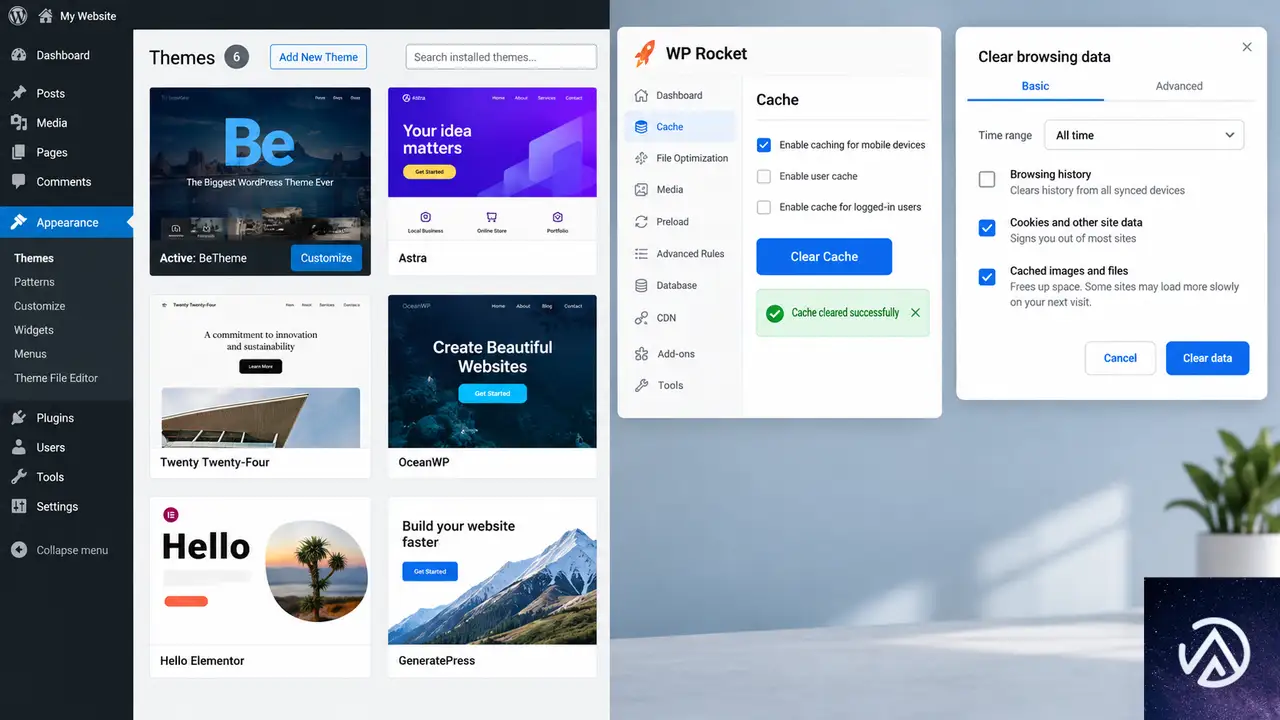Uncheck Enable caching for mobile devices
The width and height of the screenshot is (1280, 720).
click(x=764, y=145)
